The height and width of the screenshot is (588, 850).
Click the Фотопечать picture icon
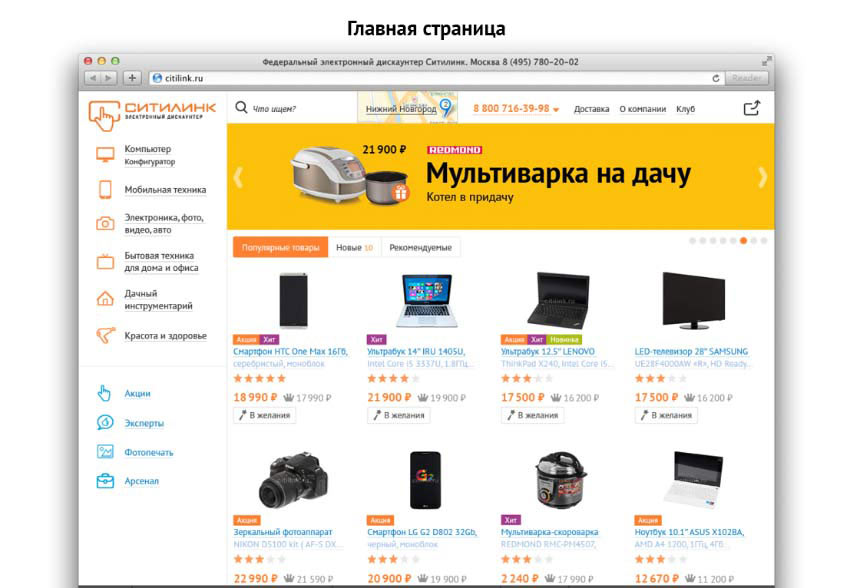pyautogui.click(x=105, y=451)
